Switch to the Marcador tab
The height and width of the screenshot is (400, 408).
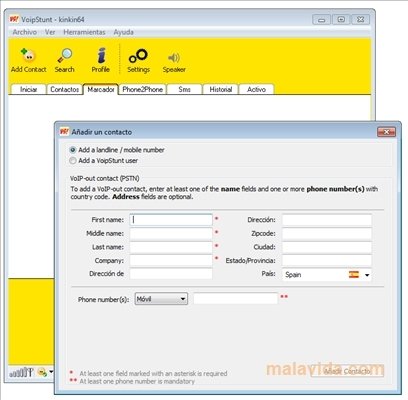pyautogui.click(x=101, y=89)
